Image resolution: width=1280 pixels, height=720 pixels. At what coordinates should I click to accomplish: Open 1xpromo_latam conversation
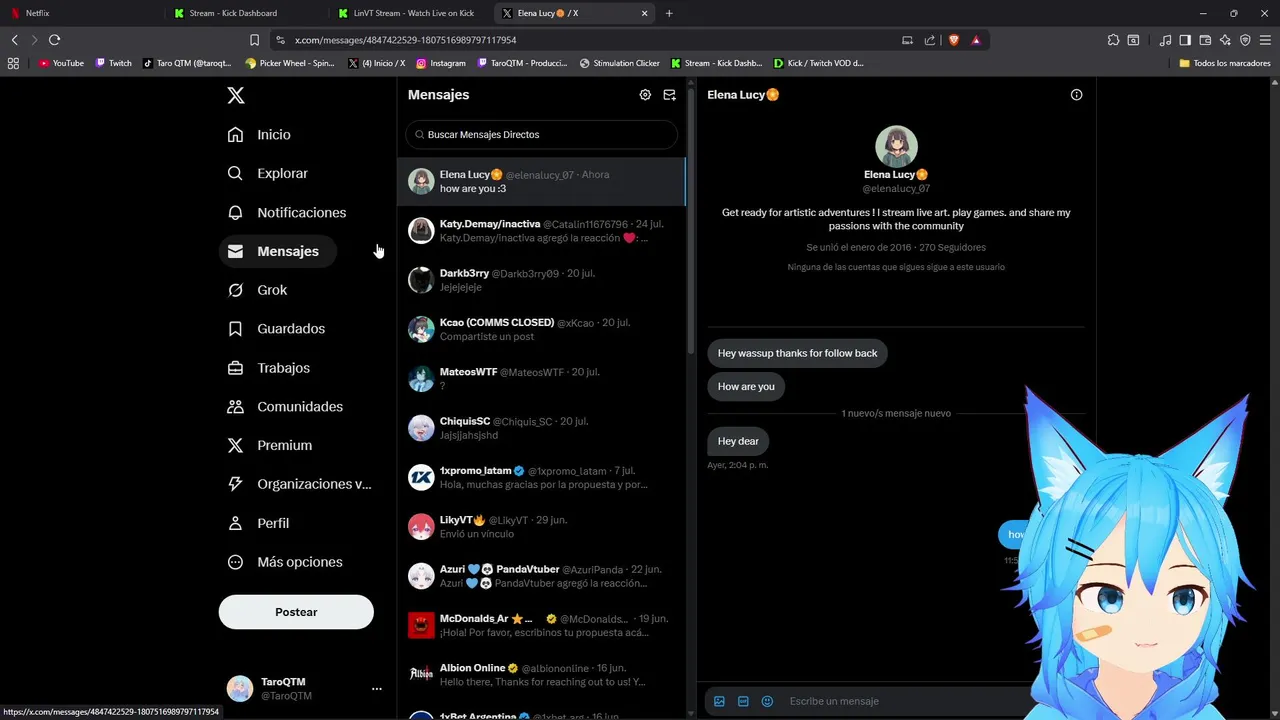541,477
